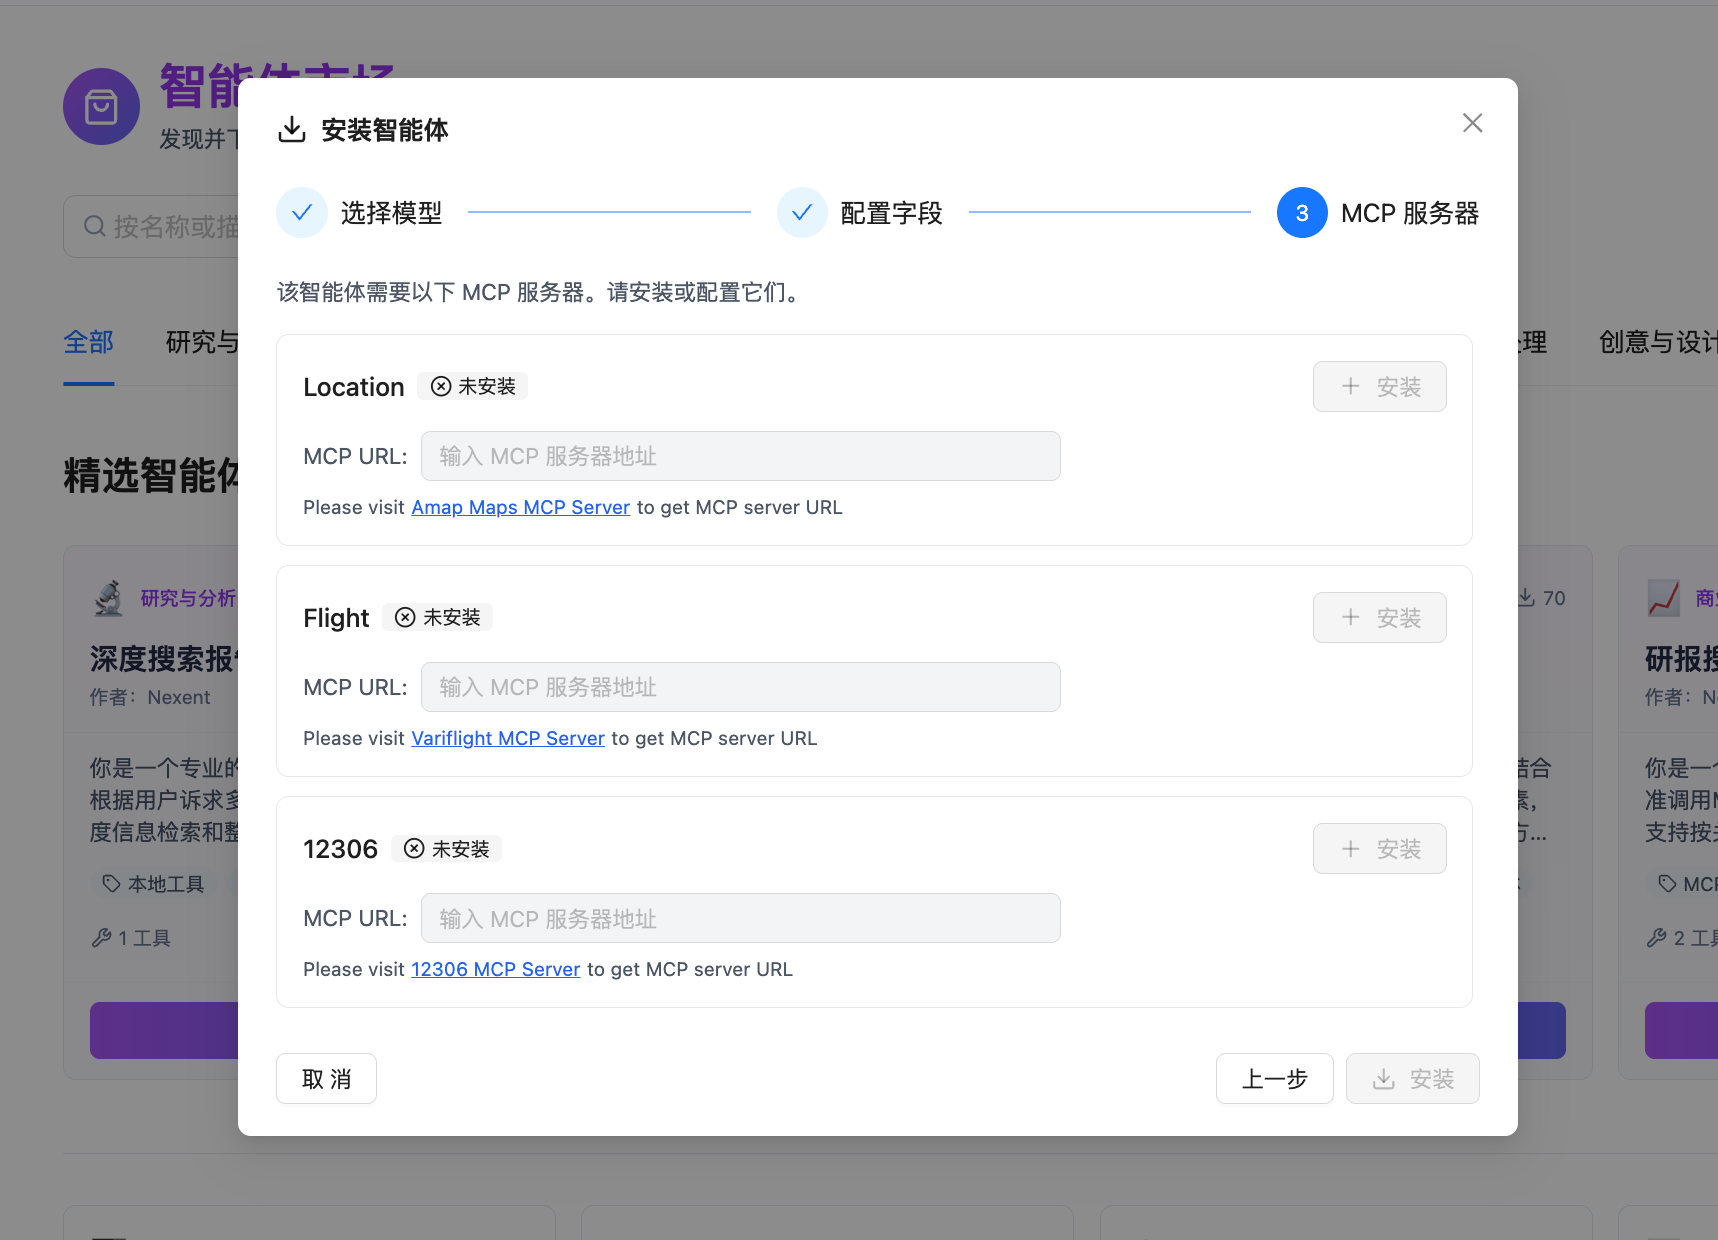This screenshot has height=1240, width=1718.
Task: Open the Variflight MCP Server link
Action: 508,738
